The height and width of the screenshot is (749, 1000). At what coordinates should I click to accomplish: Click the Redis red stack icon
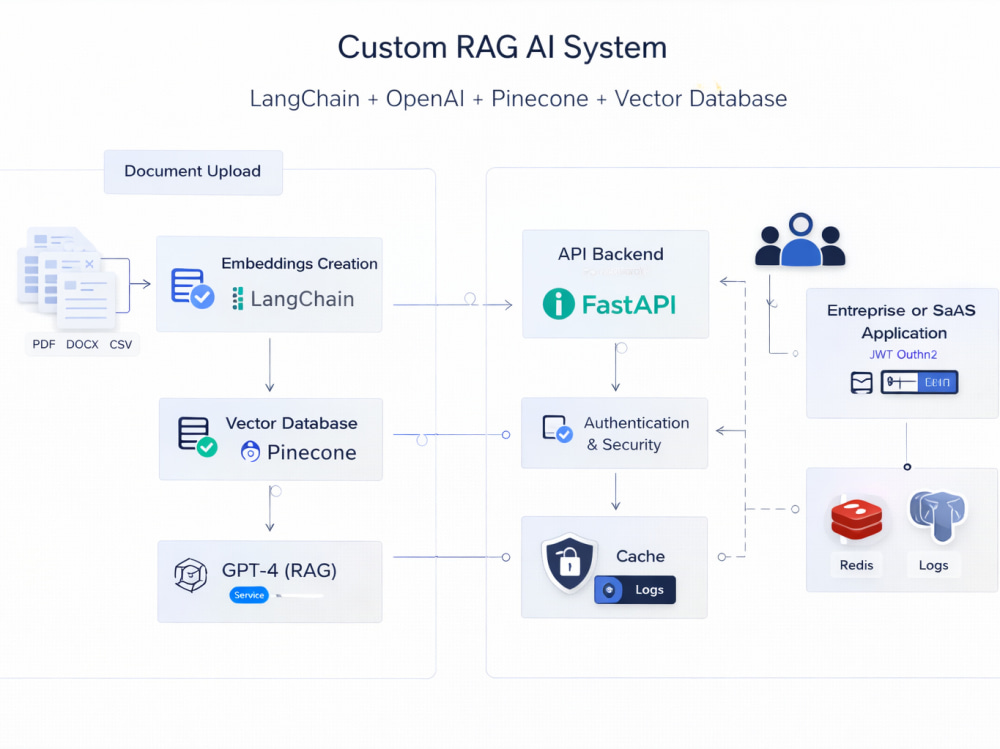[x=857, y=519]
